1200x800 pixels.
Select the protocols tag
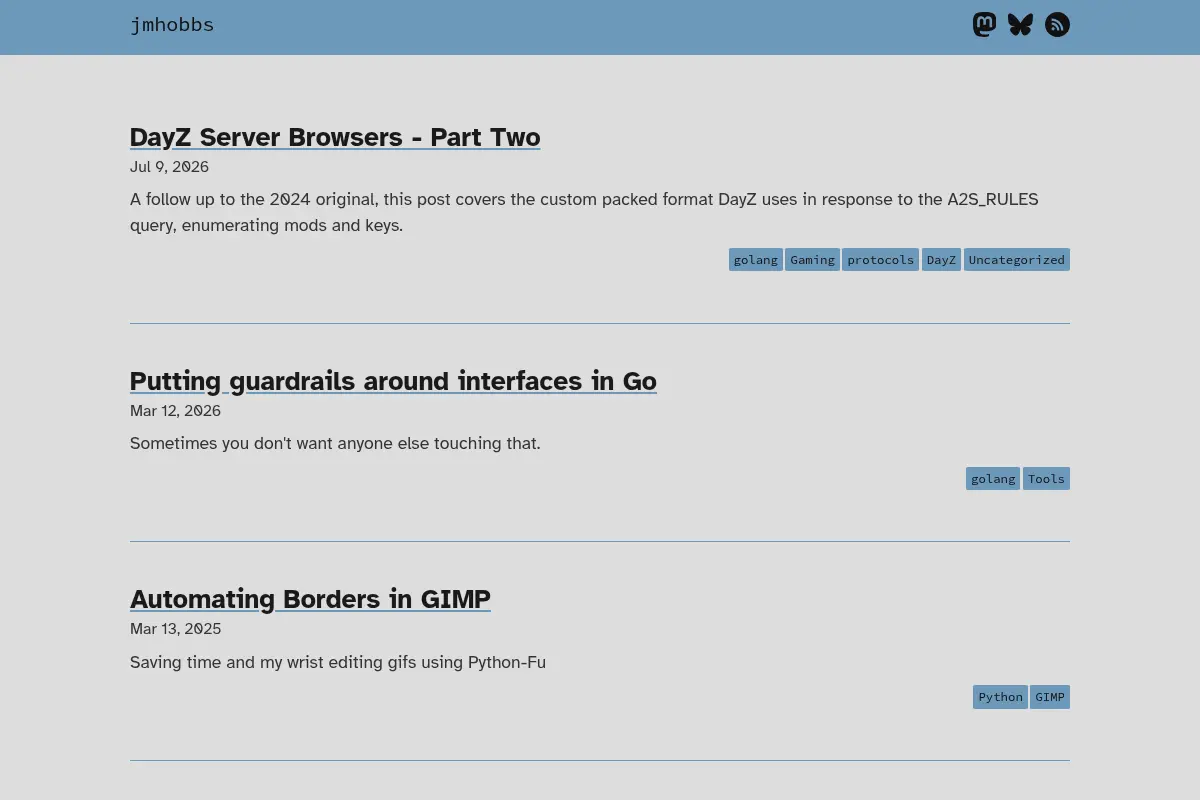coord(880,260)
